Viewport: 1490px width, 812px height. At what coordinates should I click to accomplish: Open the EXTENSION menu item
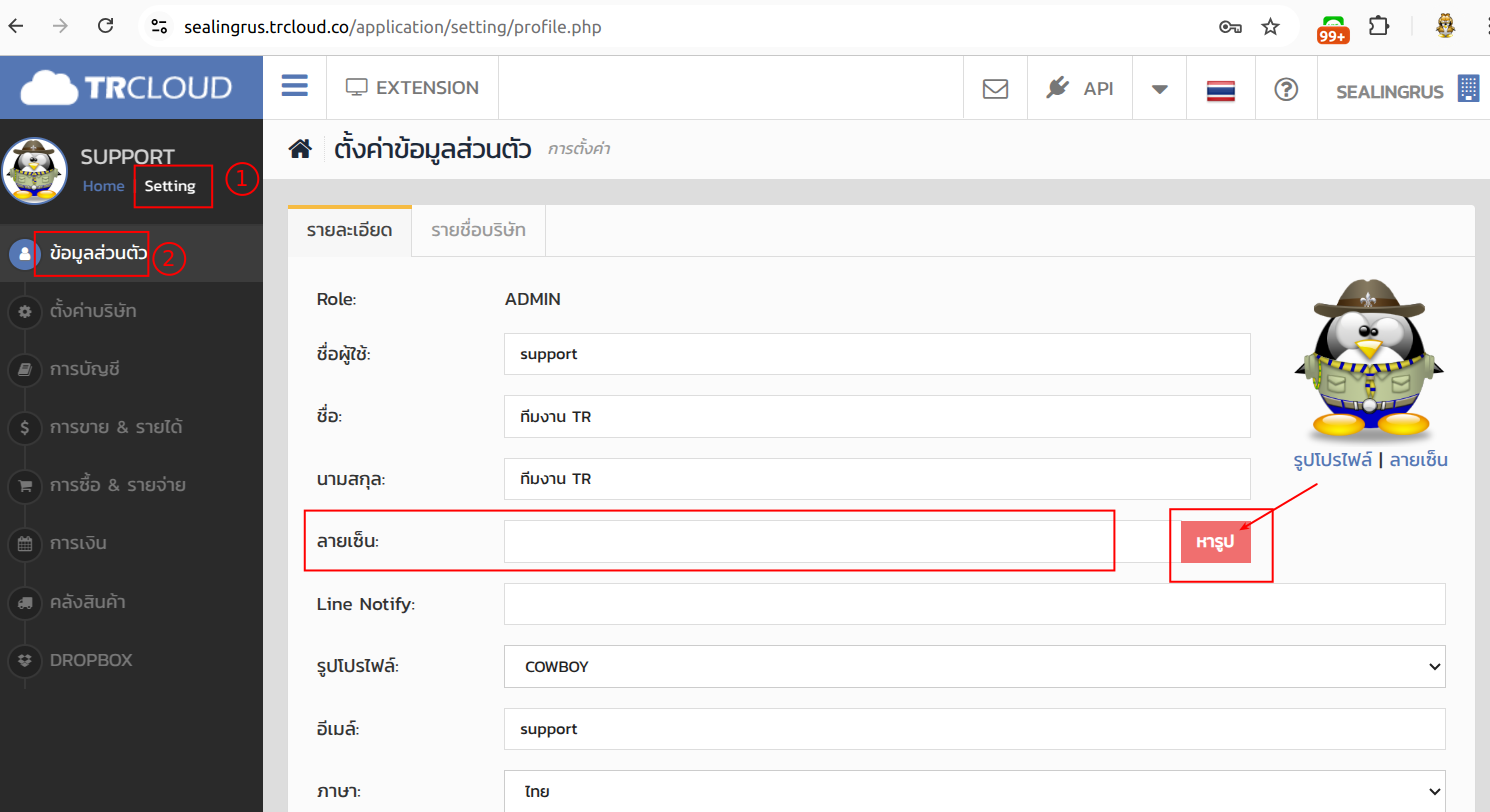[x=412, y=88]
